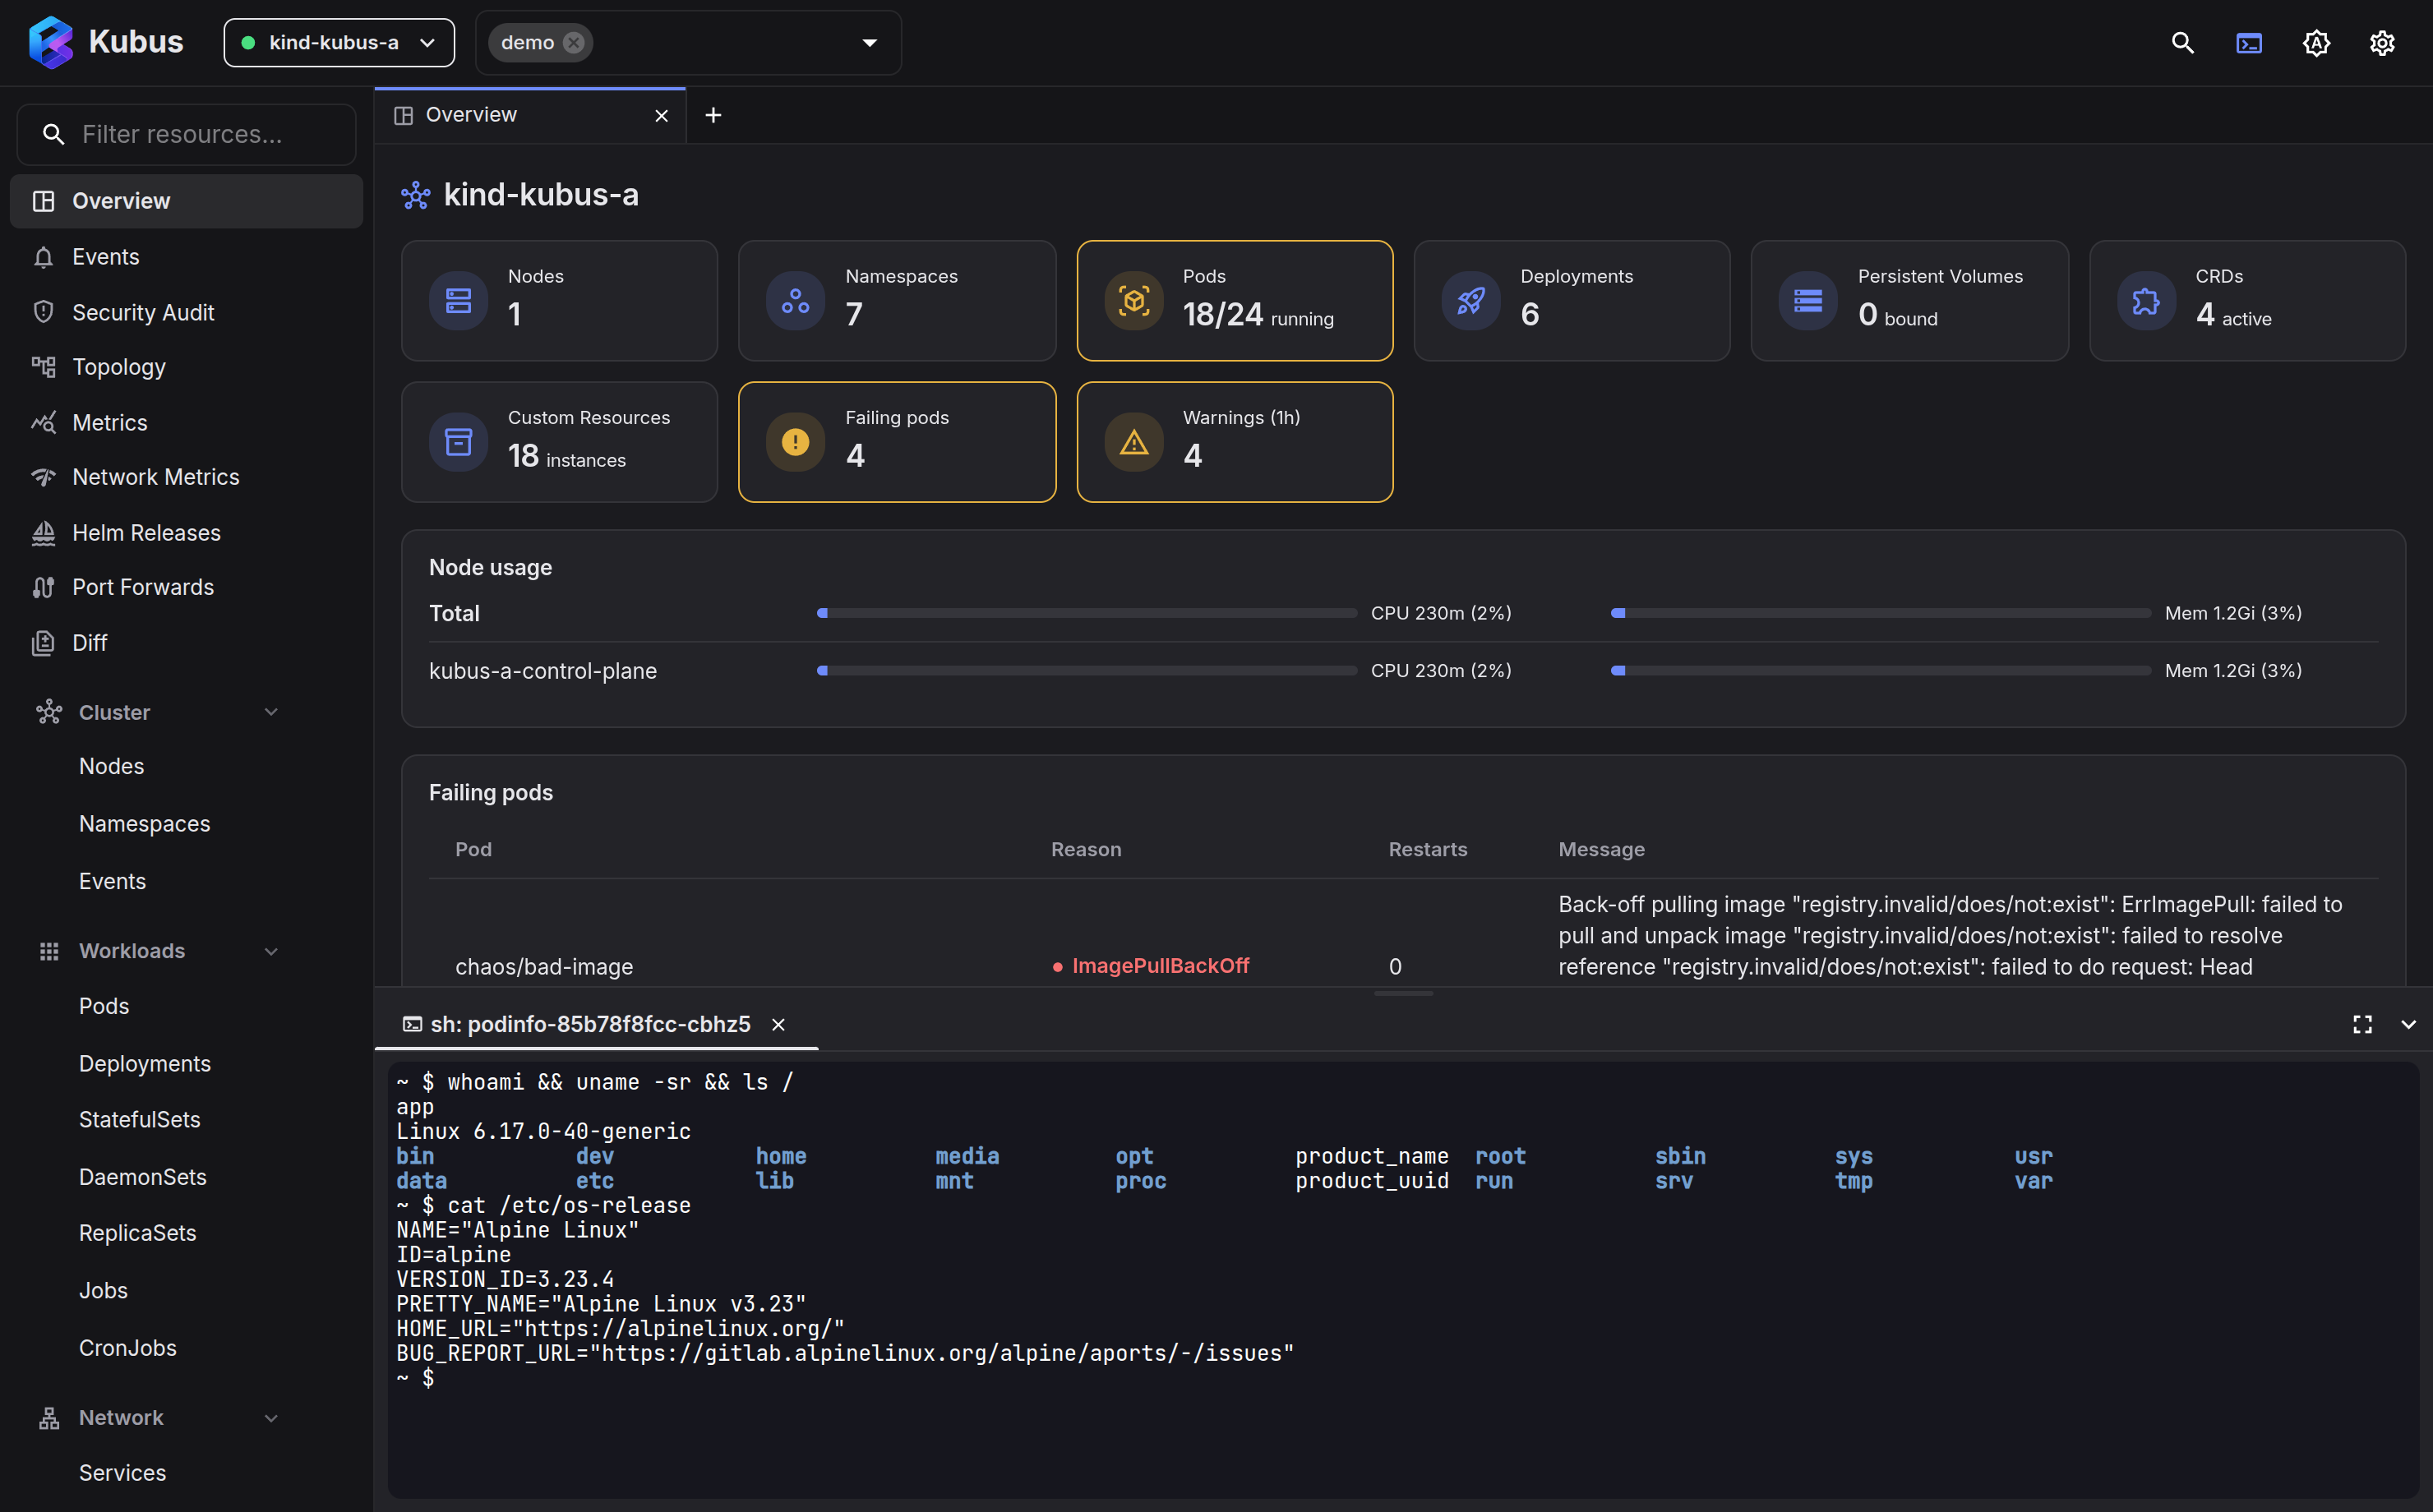Open CronJobs under Workloads
This screenshot has height=1512, width=2433.
click(x=128, y=1348)
